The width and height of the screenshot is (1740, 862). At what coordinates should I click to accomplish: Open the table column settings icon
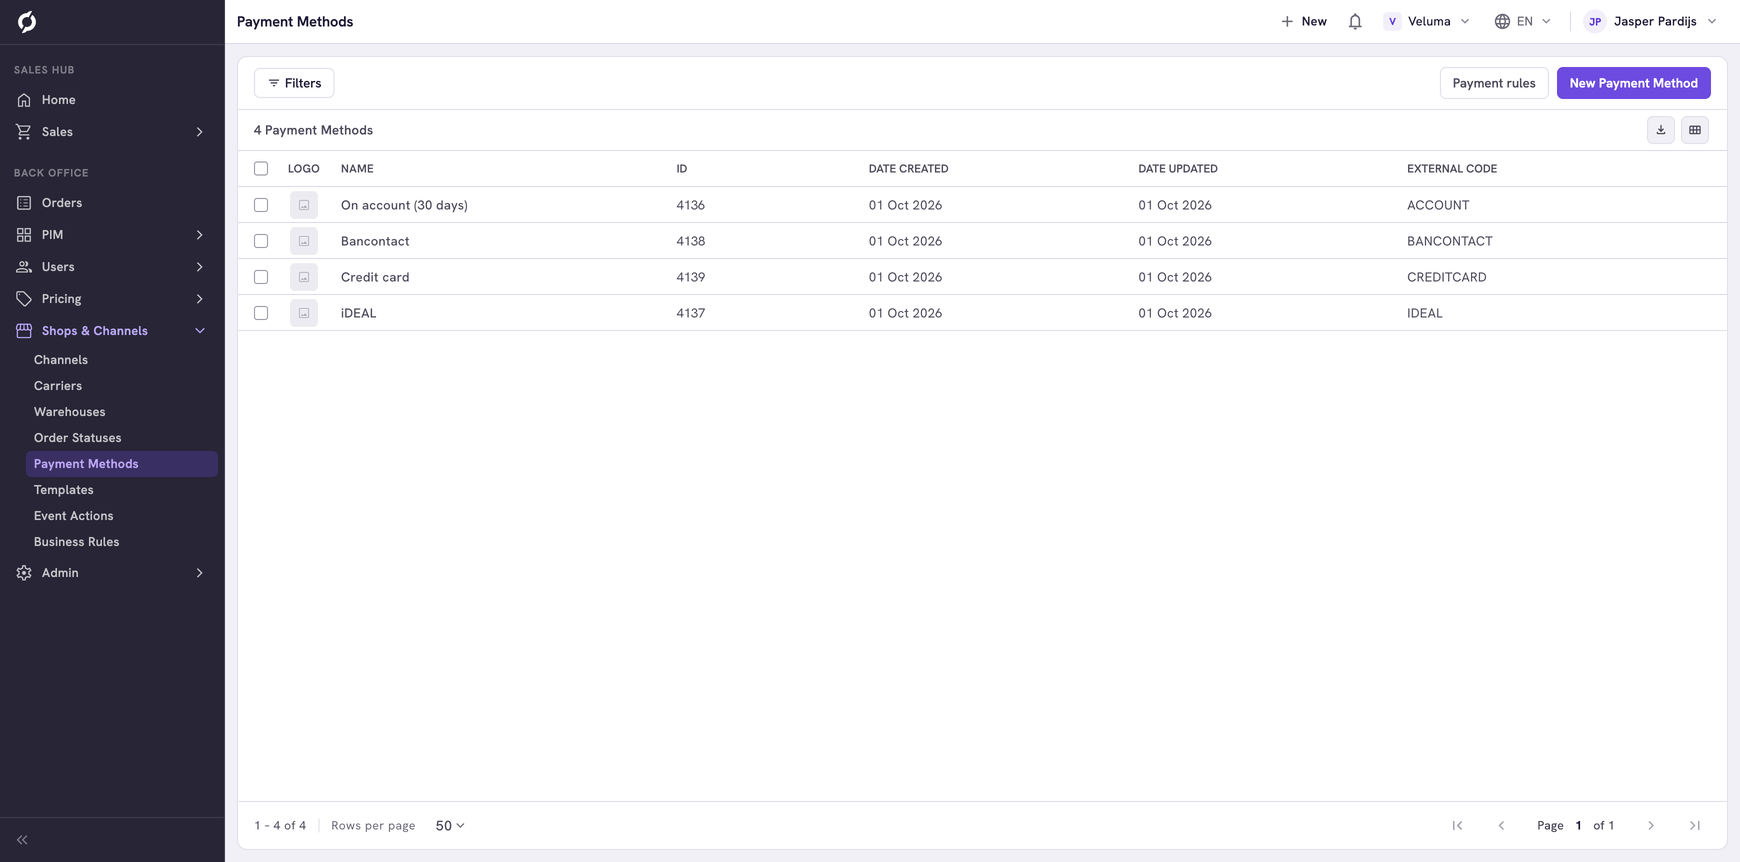click(x=1695, y=130)
